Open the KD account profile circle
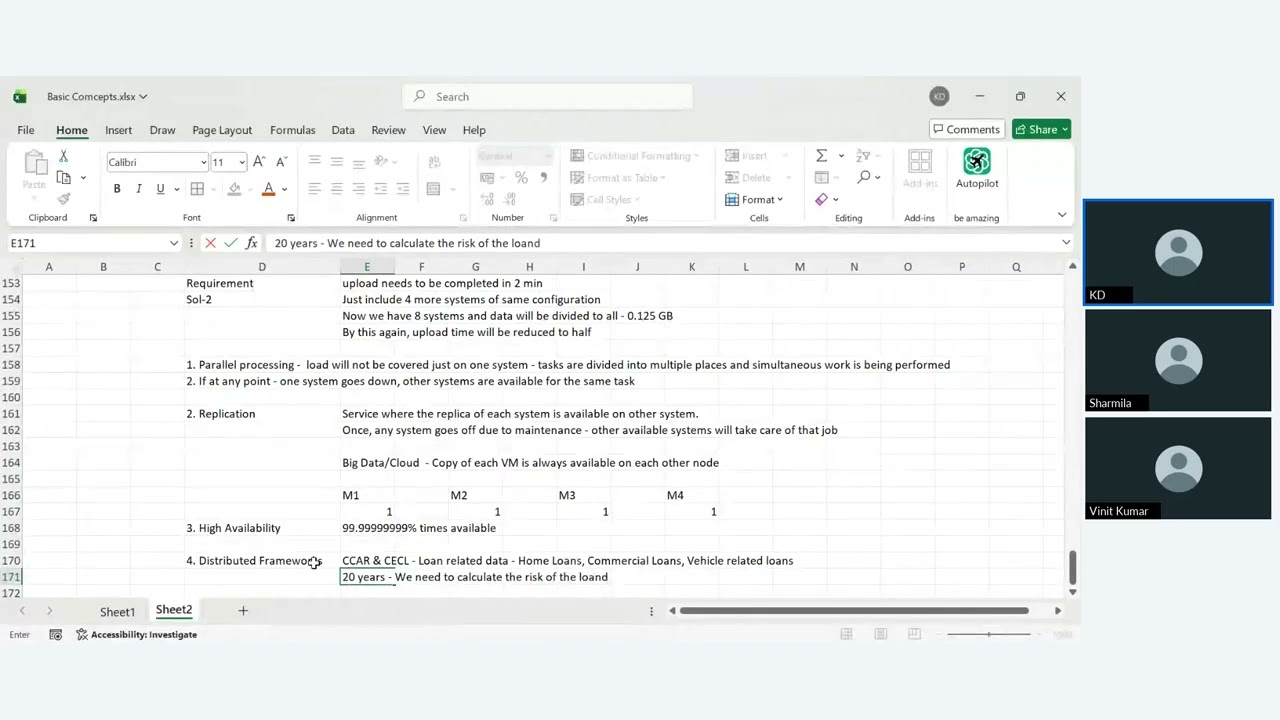The width and height of the screenshot is (1280, 720). coord(939,97)
